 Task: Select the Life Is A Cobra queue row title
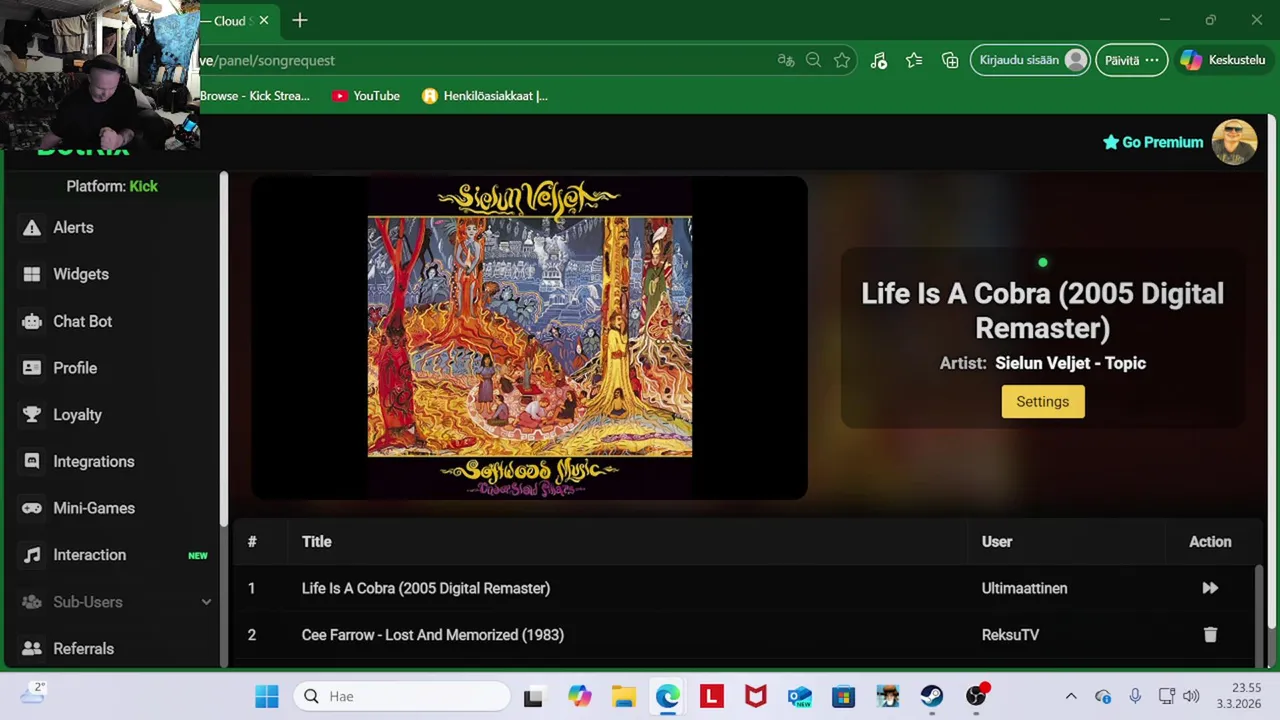426,588
